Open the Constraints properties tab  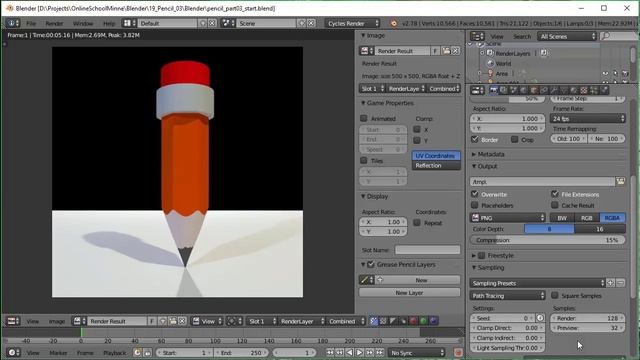pyautogui.click(x=544, y=90)
